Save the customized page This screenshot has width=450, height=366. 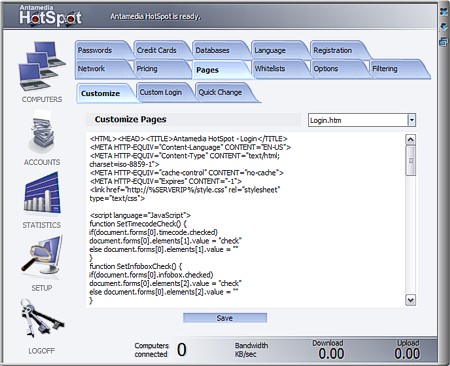(225, 318)
